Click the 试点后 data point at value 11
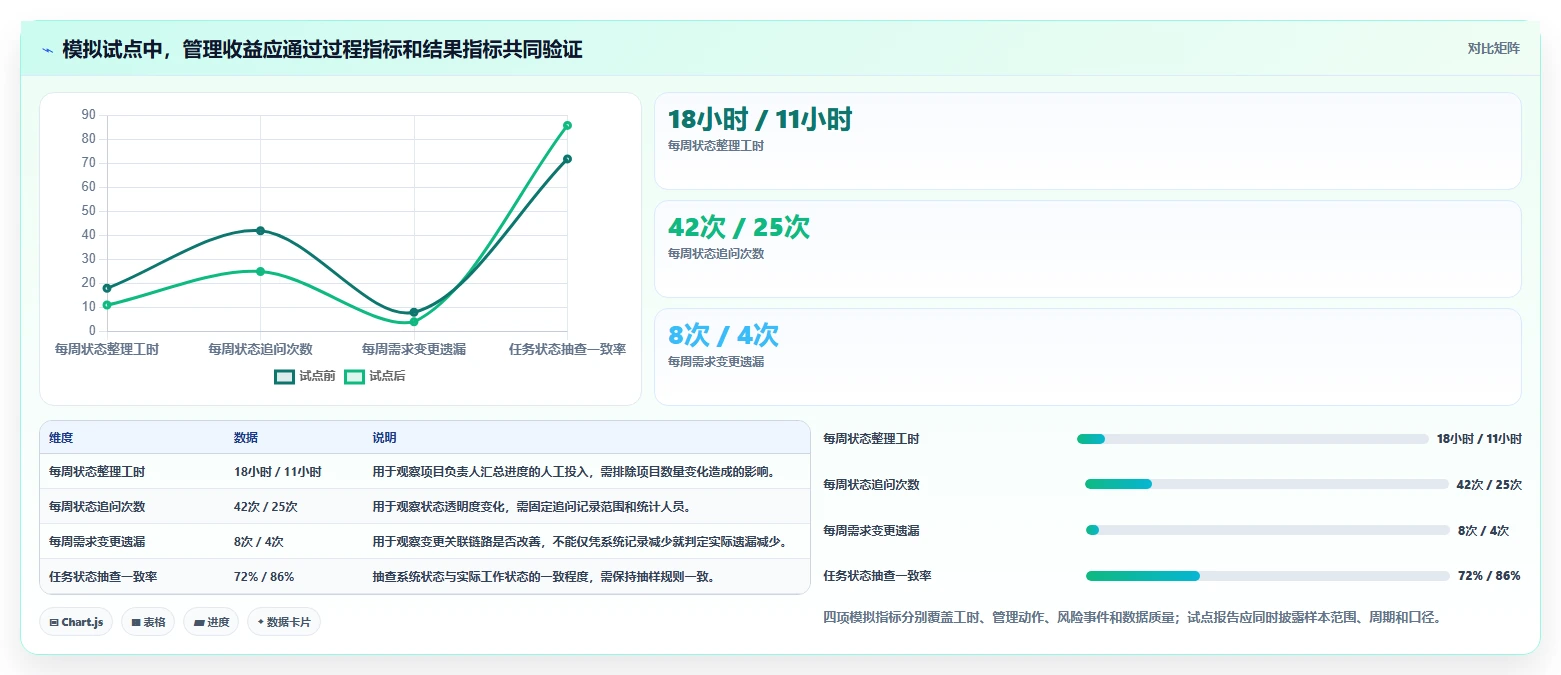This screenshot has height=675, width=1561. 107,305
